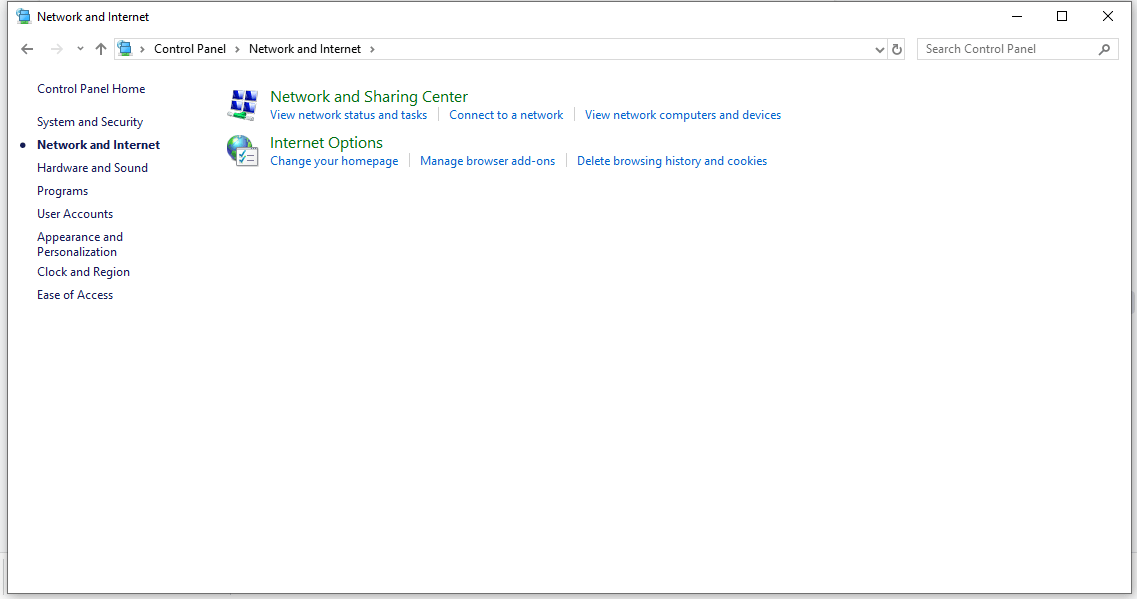
Task: Click the window title bar network icon
Action: point(24,17)
